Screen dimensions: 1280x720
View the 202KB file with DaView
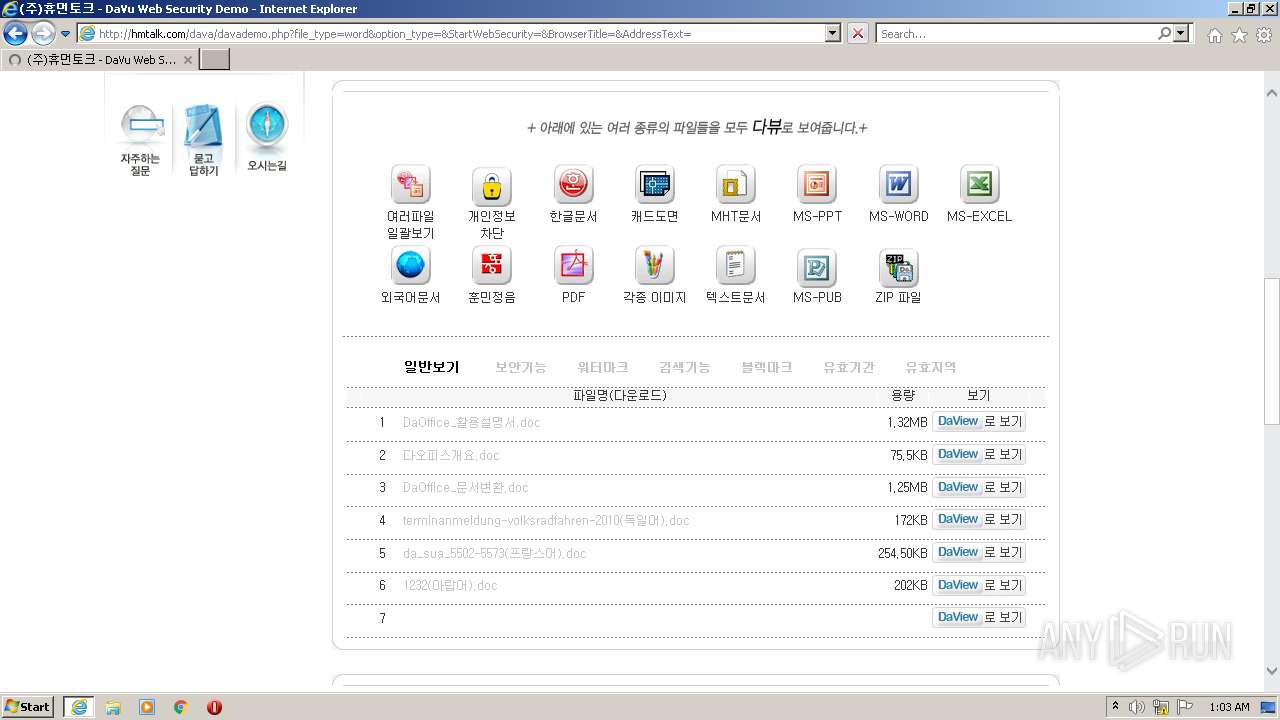979,585
